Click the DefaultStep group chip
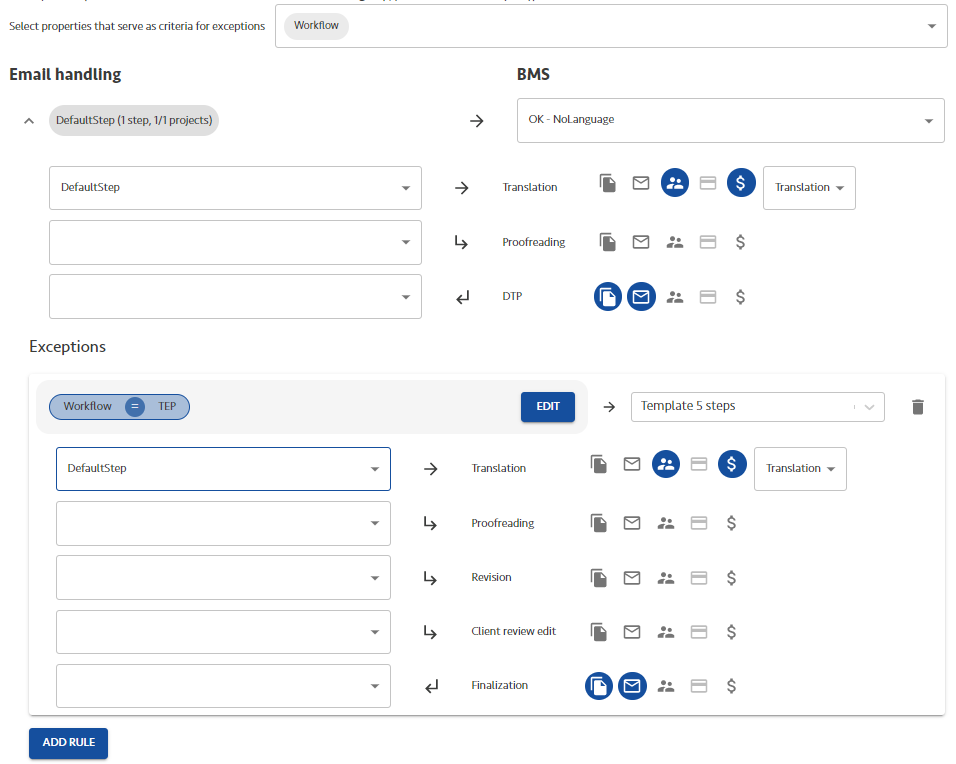Image resolution: width=956 pixels, height=764 pixels. [134, 121]
